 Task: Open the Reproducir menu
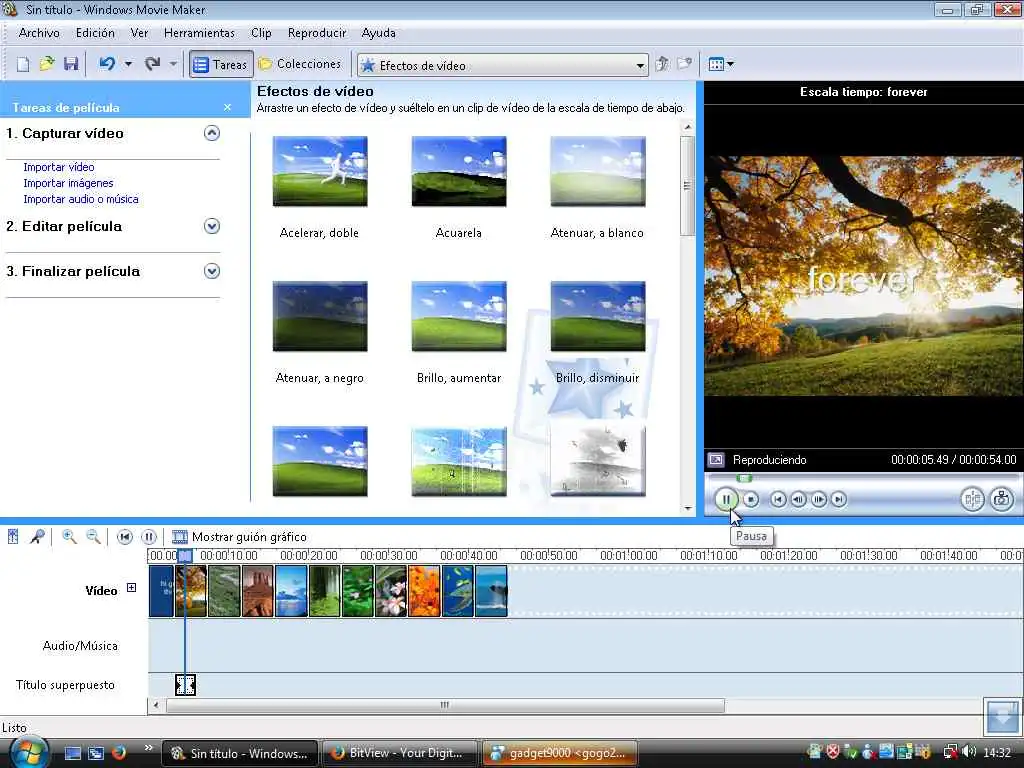click(317, 33)
